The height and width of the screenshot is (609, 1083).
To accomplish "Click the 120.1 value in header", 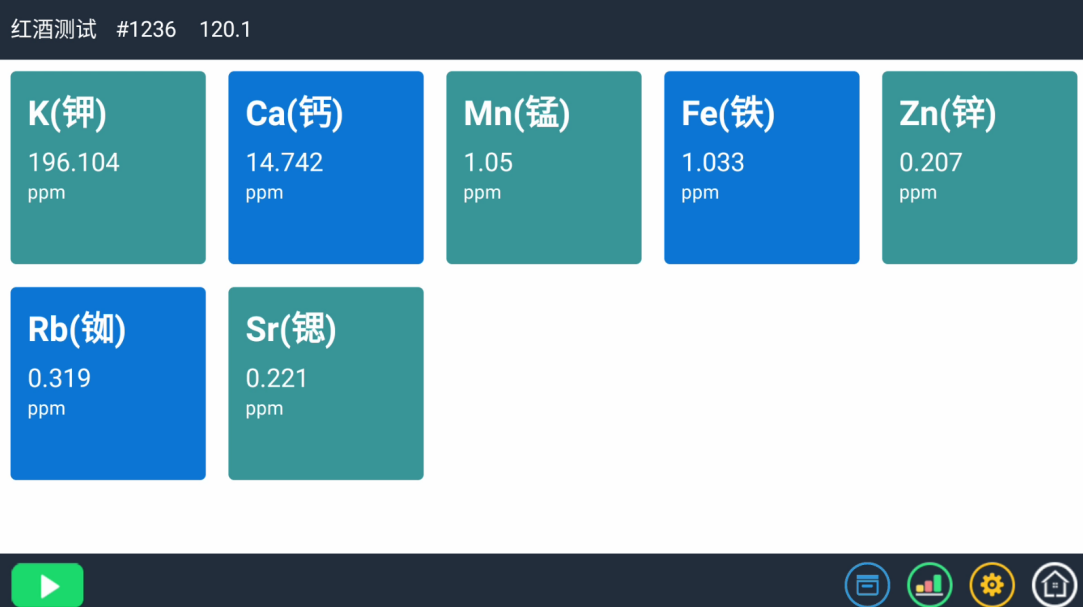I will pyautogui.click(x=225, y=30).
